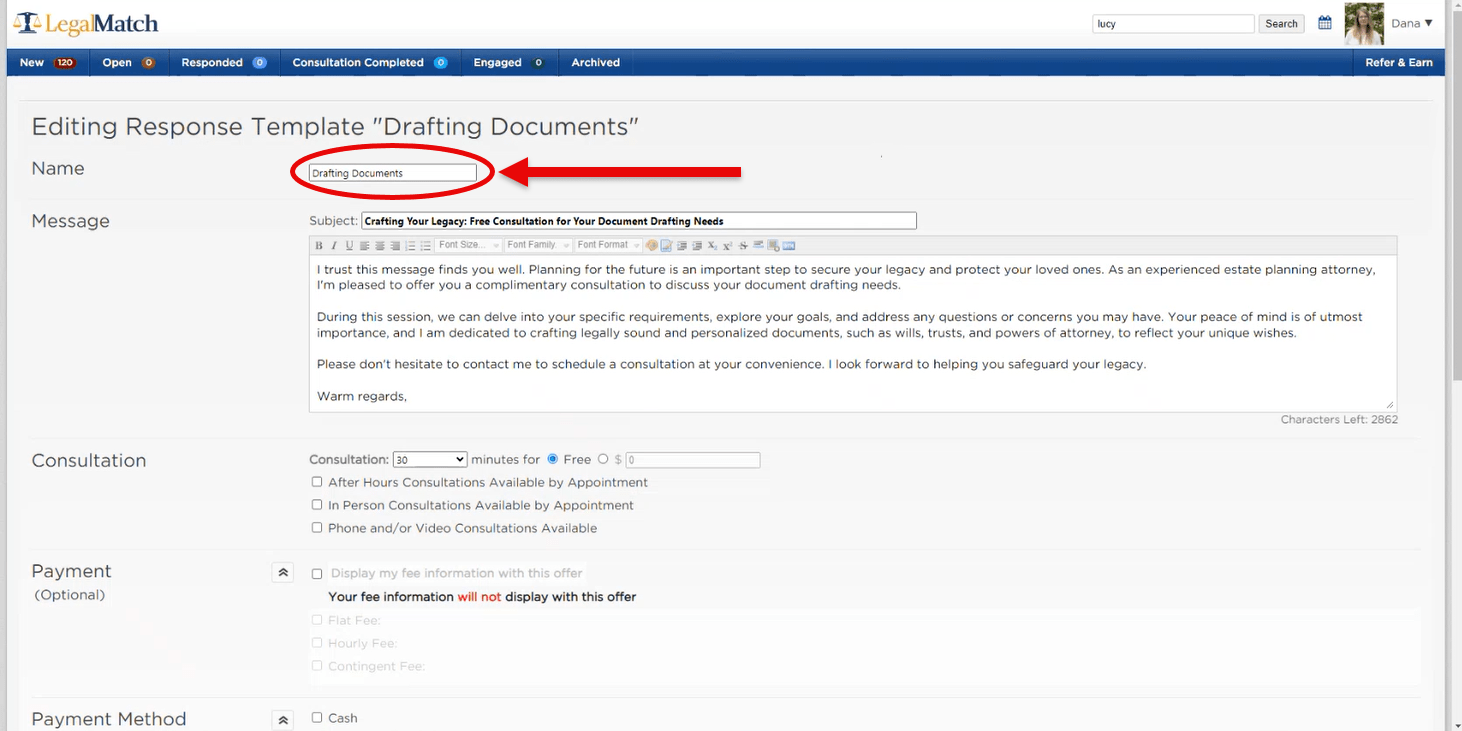Center align the message text
1462x731 pixels.
click(380, 246)
